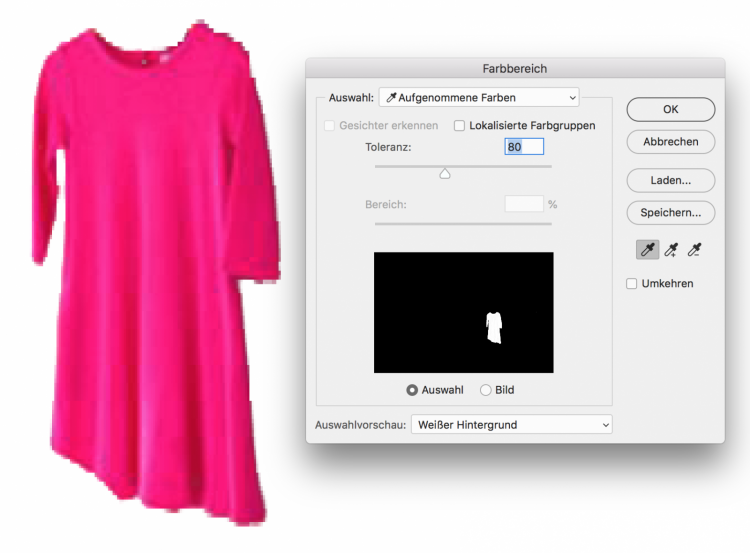The image size is (750, 553).
Task: Click the Toleranz: label text
Action: [388, 147]
